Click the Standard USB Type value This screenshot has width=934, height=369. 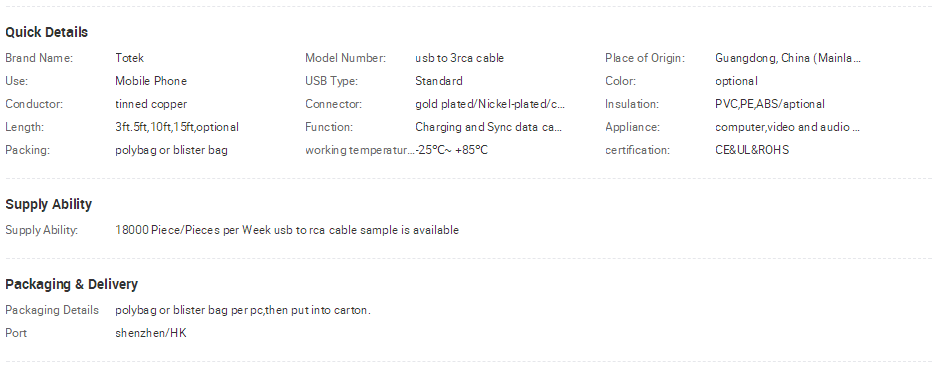tap(438, 81)
